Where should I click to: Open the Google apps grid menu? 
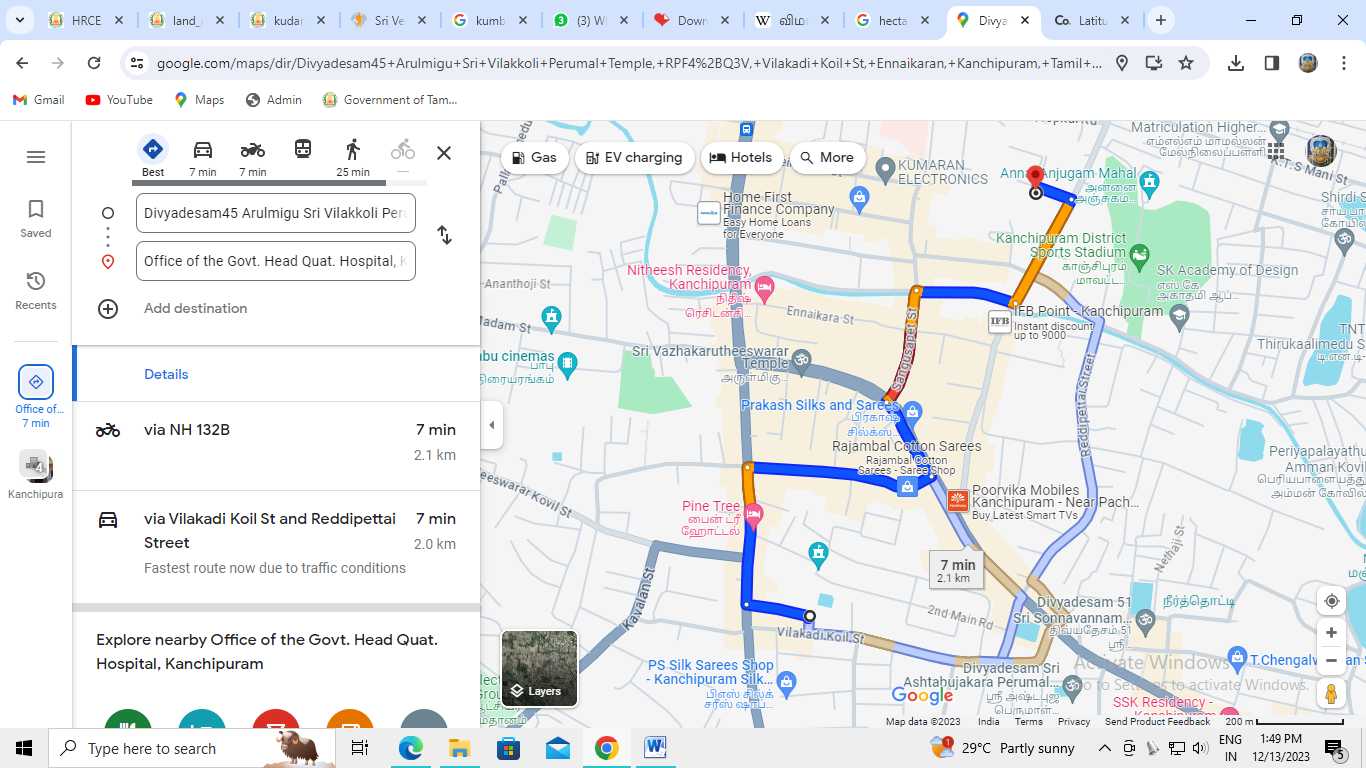1276,151
